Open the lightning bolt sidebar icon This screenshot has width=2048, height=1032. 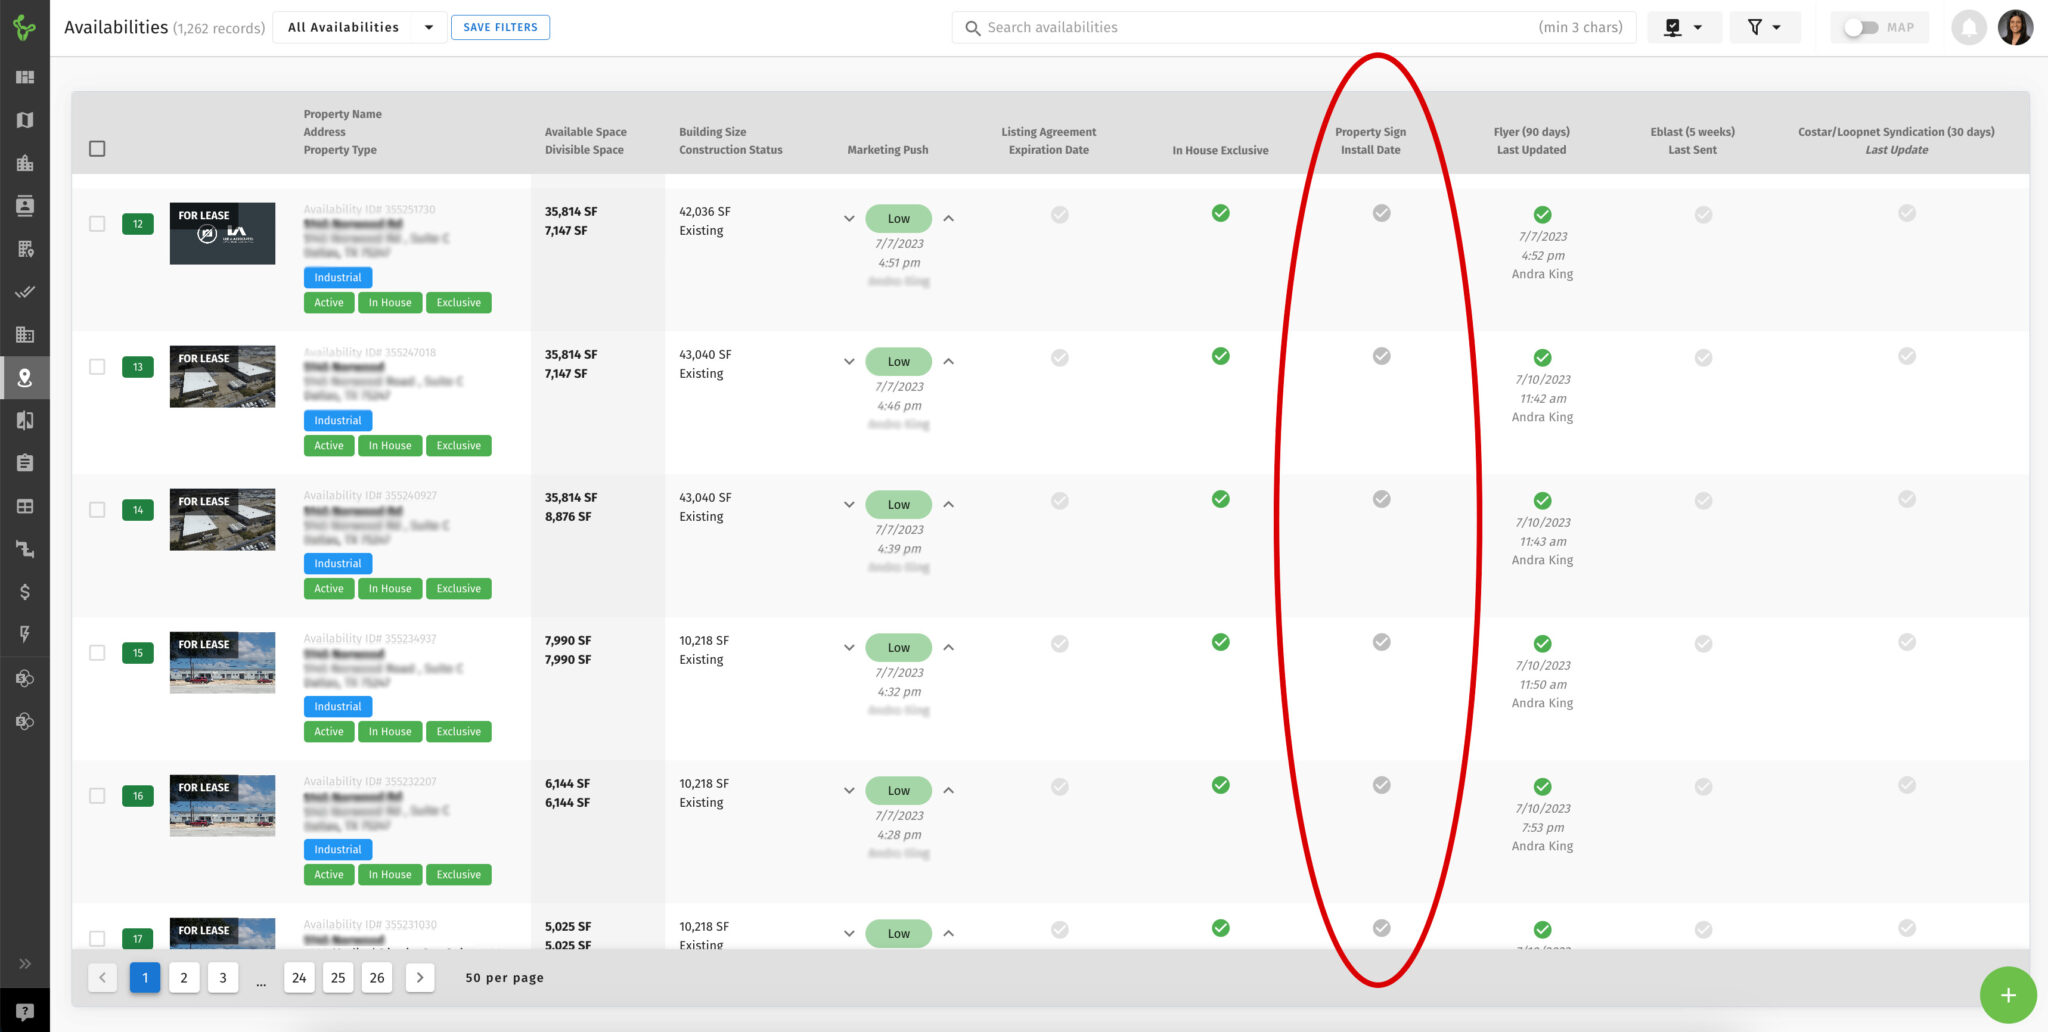click(x=25, y=634)
